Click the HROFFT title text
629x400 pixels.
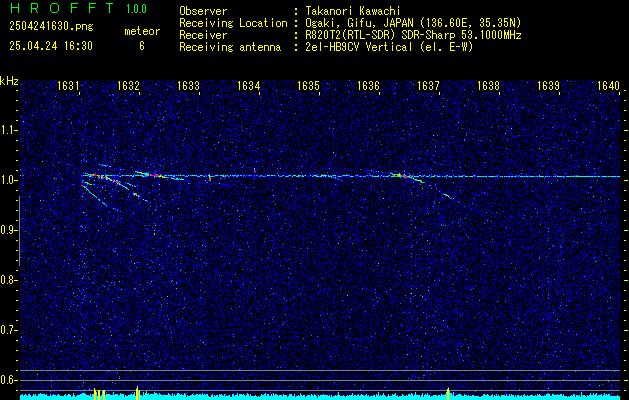click(x=62, y=8)
